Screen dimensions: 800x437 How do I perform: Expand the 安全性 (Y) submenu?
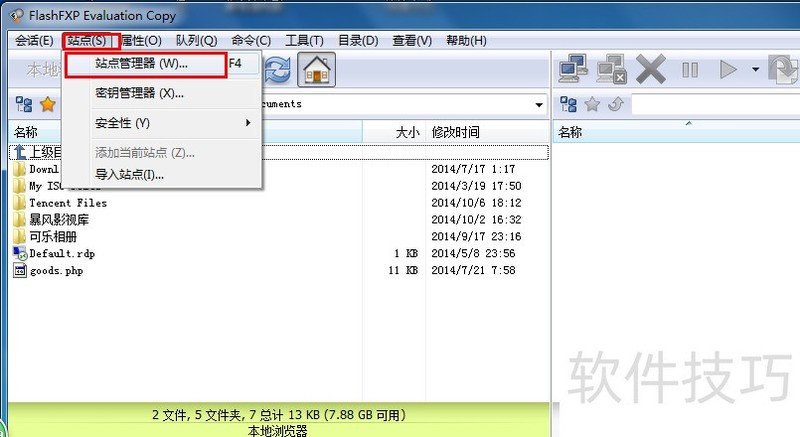point(161,123)
